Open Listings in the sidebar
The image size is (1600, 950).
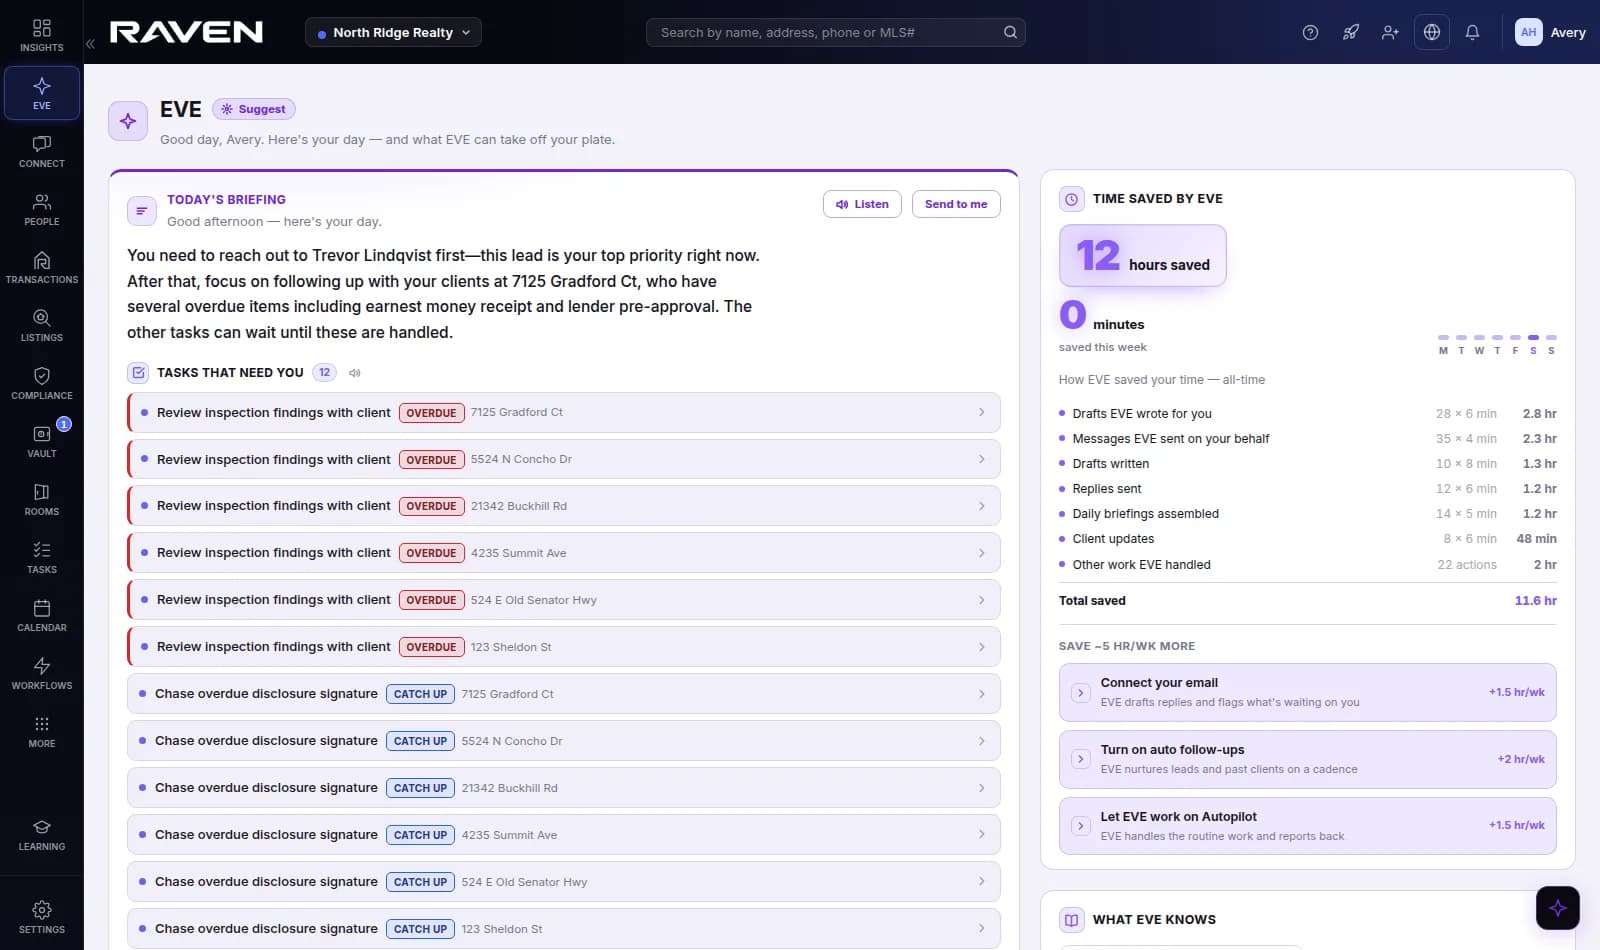click(x=42, y=325)
